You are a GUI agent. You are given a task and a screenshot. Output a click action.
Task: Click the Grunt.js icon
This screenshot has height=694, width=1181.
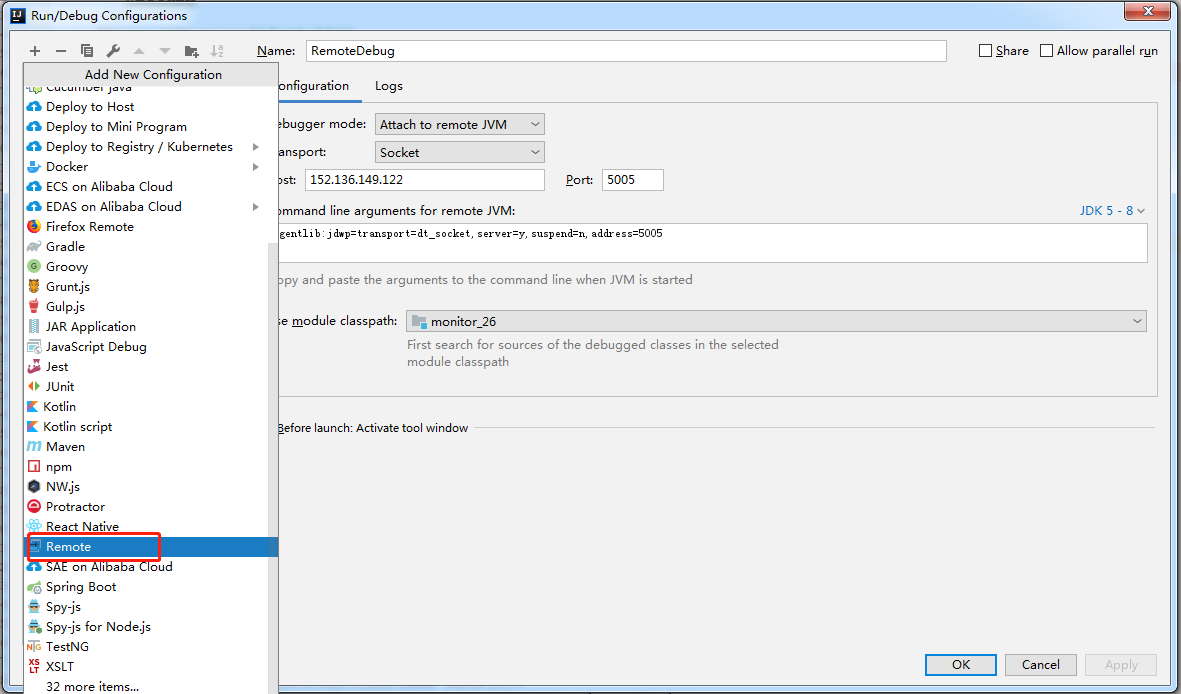(x=34, y=286)
